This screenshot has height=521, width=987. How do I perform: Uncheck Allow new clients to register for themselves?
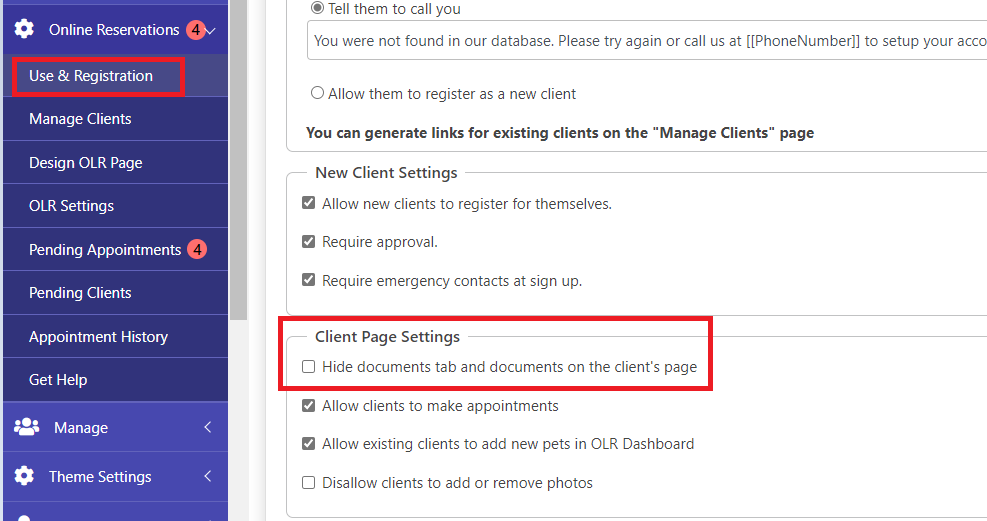(x=308, y=203)
